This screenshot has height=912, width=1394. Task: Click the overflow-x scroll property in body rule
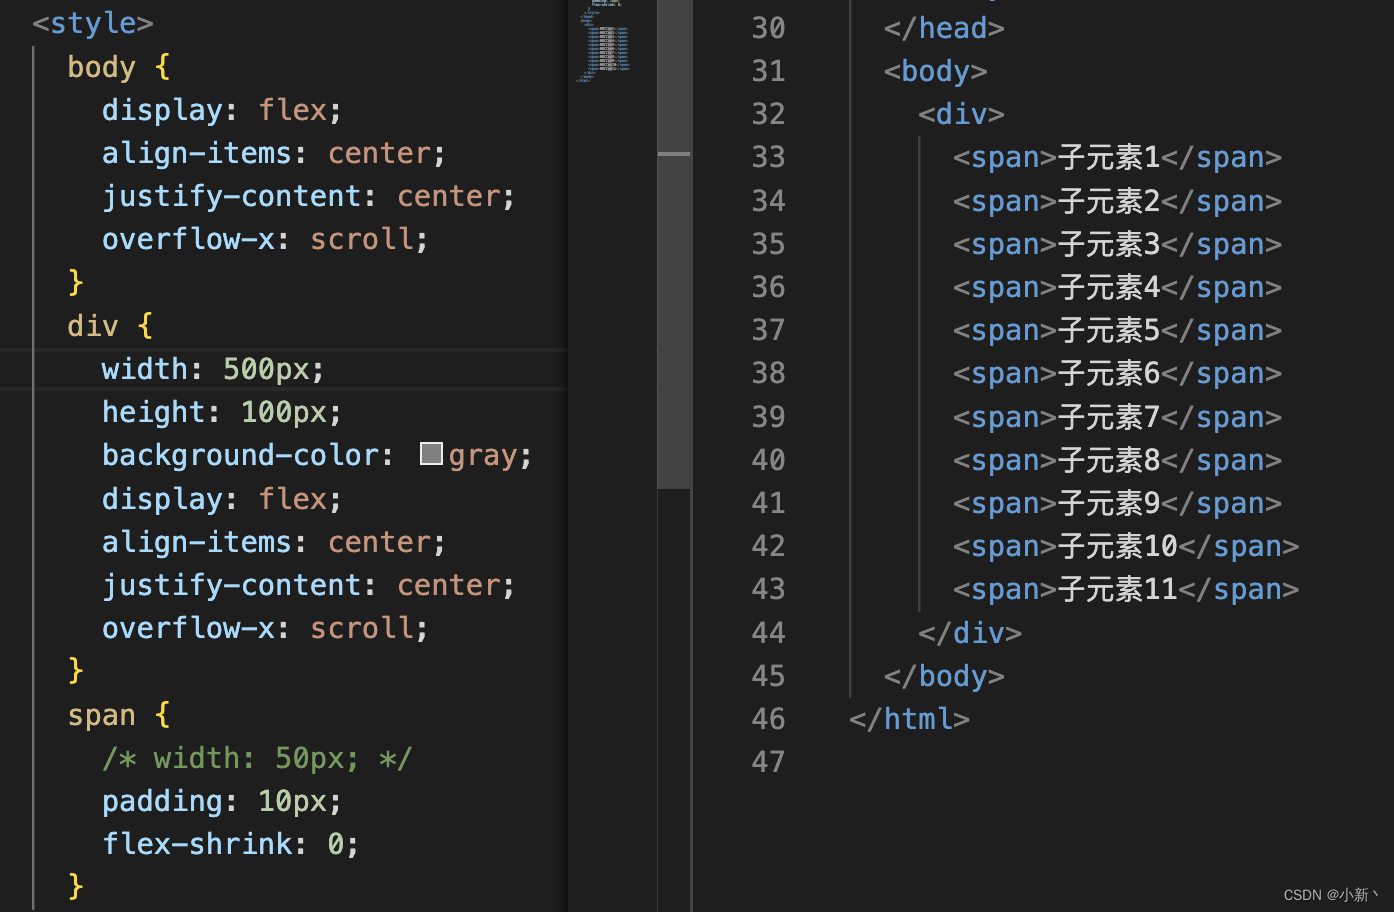263,238
